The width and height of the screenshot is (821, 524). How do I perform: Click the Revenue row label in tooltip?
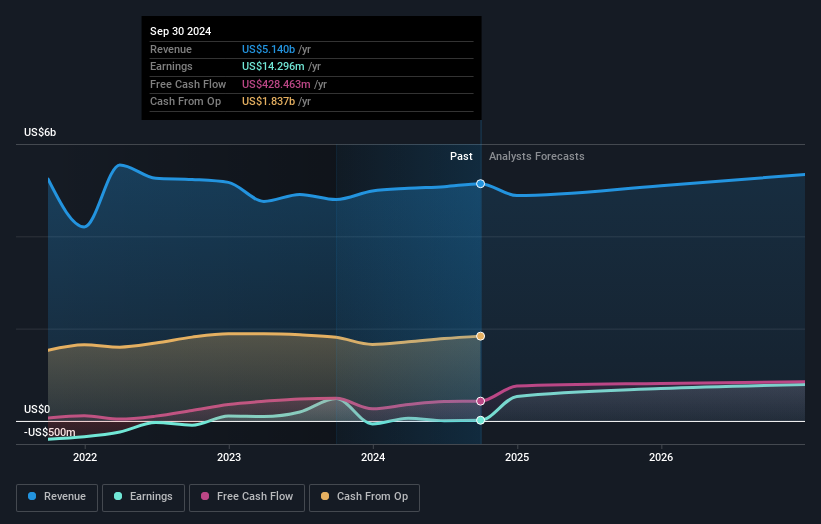171,49
